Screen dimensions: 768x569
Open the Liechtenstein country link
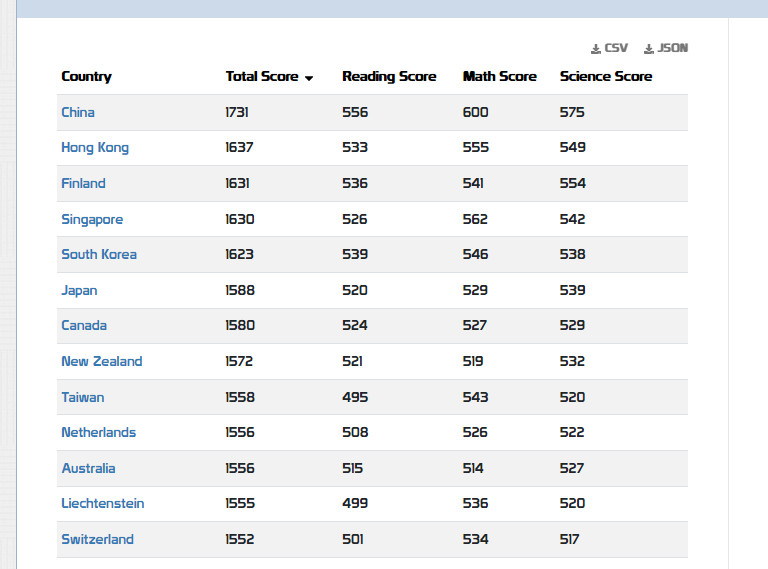click(103, 503)
